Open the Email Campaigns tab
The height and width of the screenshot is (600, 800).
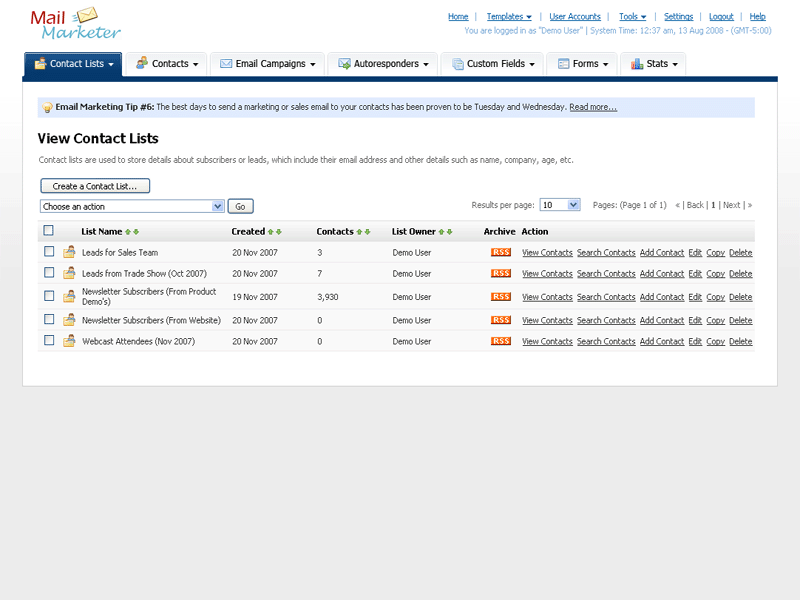click(268, 64)
